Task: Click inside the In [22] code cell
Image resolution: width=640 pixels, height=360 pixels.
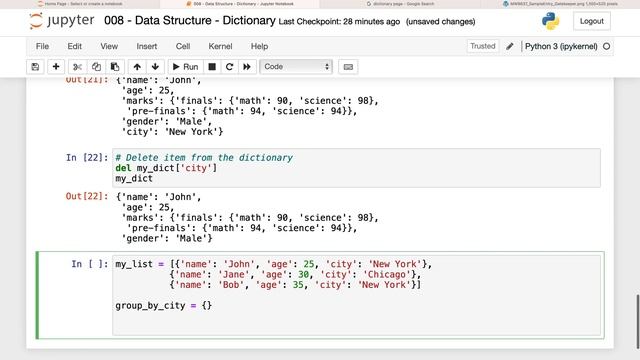Action: 356,168
